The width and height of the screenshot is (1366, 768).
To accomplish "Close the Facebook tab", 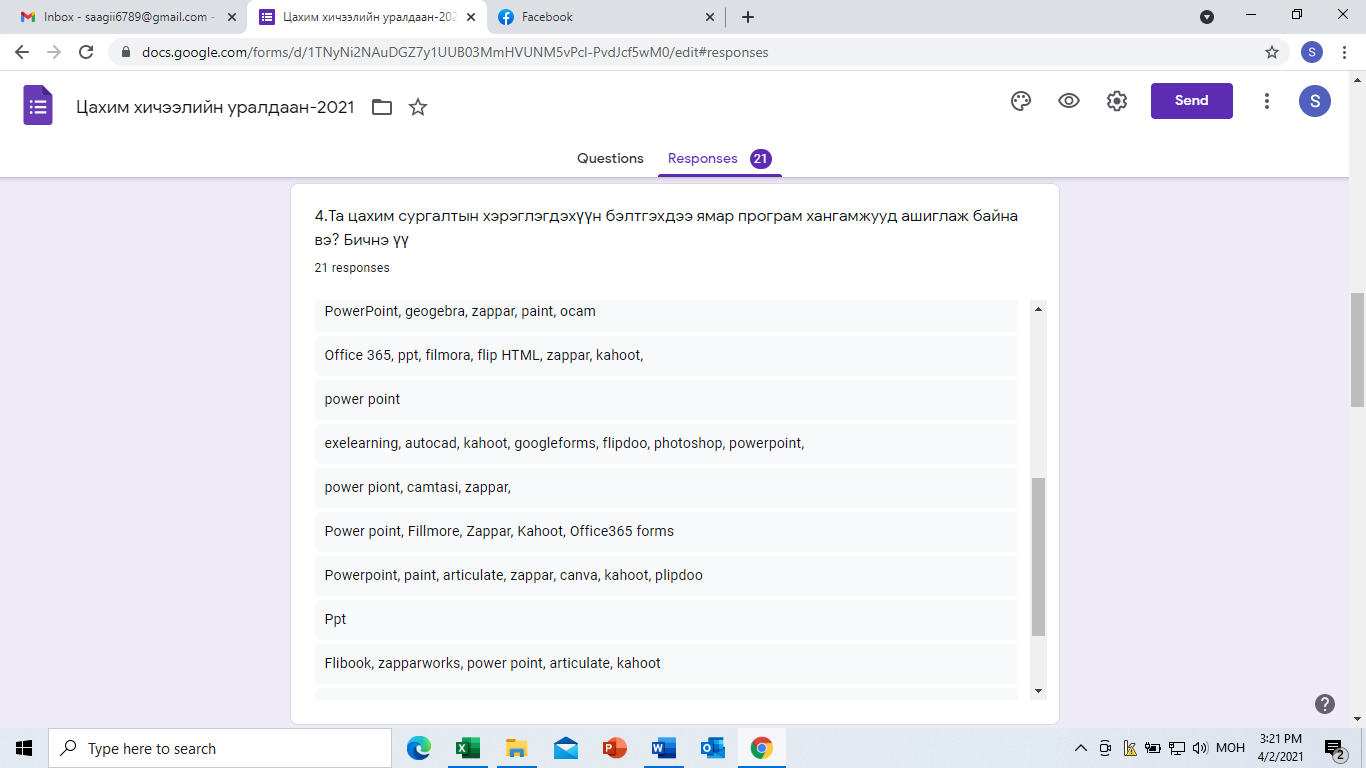I will point(710,17).
